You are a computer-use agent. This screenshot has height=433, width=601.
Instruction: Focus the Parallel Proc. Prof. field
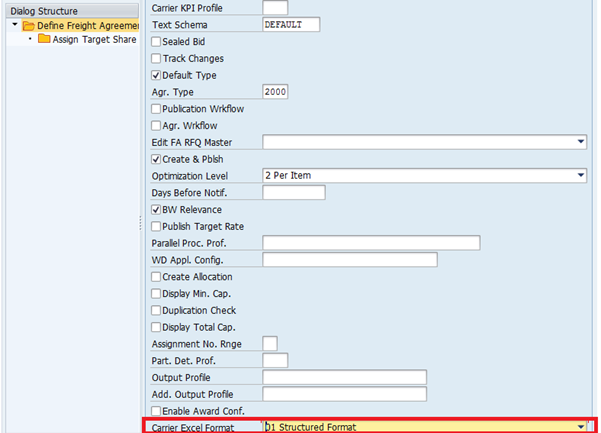(x=370, y=243)
